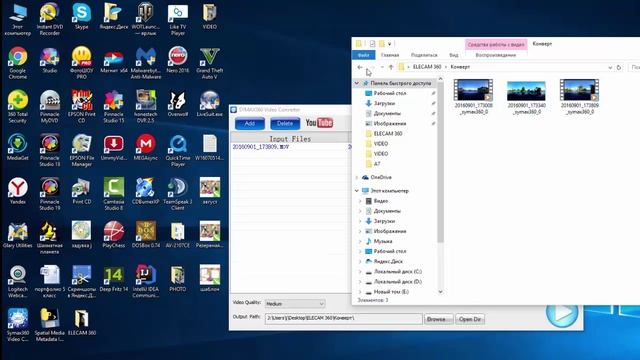Click the IntelliJ IDEA Community icon

click(x=146, y=281)
